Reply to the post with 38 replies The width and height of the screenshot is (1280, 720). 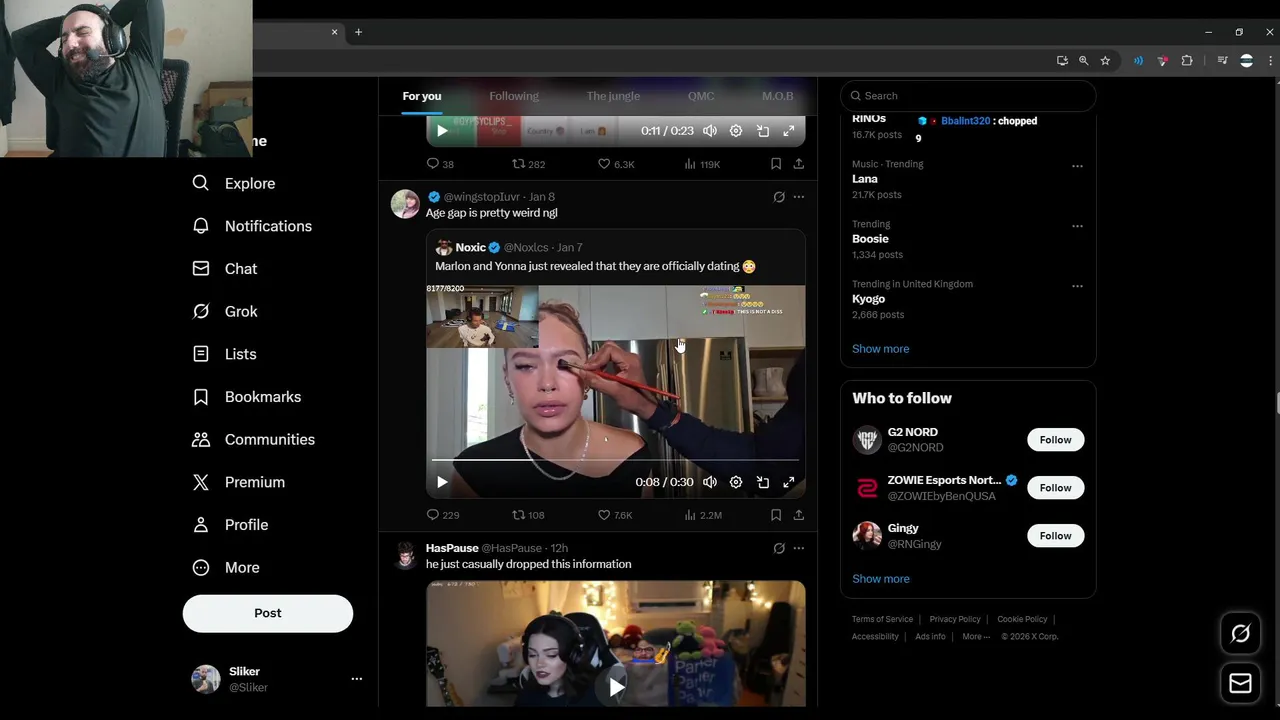coord(440,164)
